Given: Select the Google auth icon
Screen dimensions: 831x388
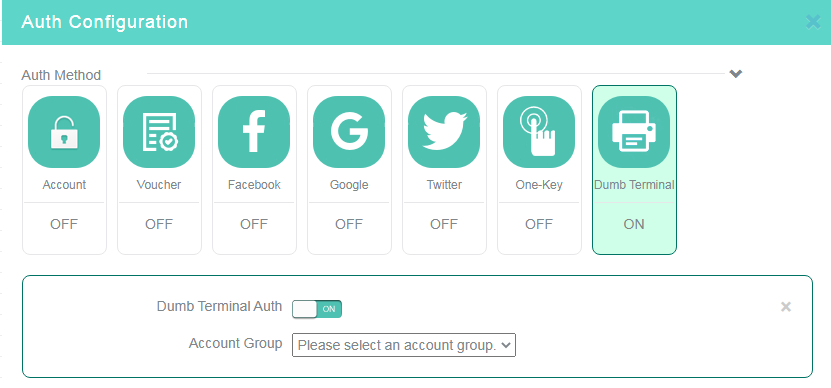Looking at the screenshot, I should [x=349, y=132].
